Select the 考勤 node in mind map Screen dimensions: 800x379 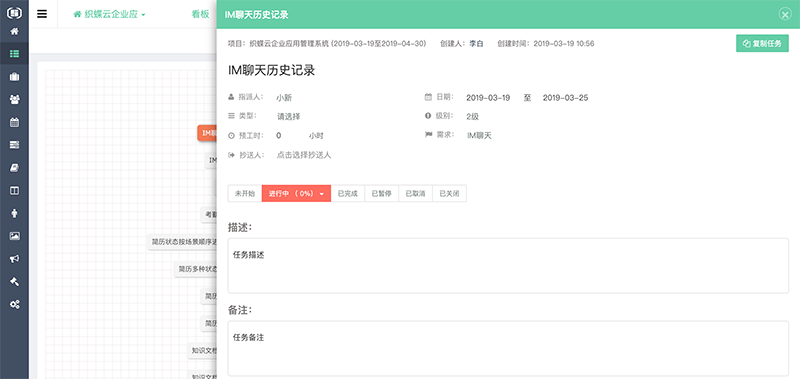click(x=210, y=215)
